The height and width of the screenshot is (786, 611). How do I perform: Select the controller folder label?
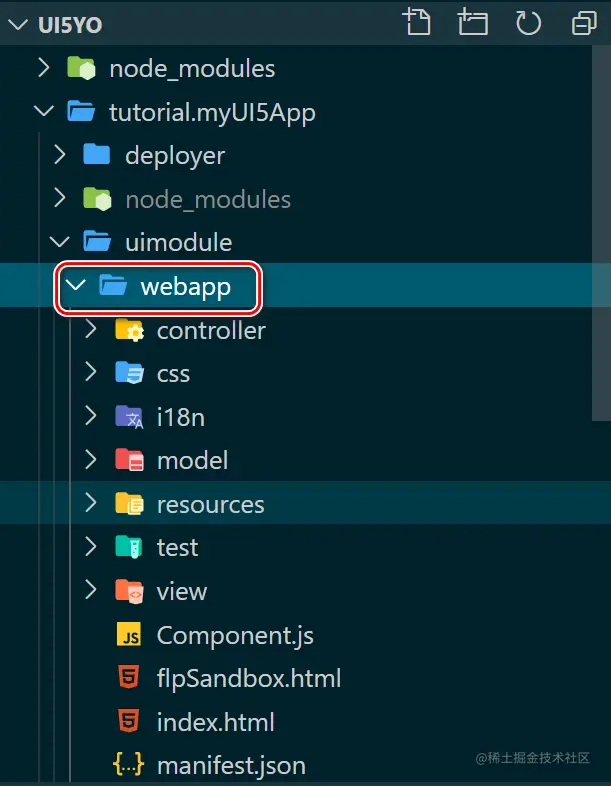pyautogui.click(x=212, y=330)
